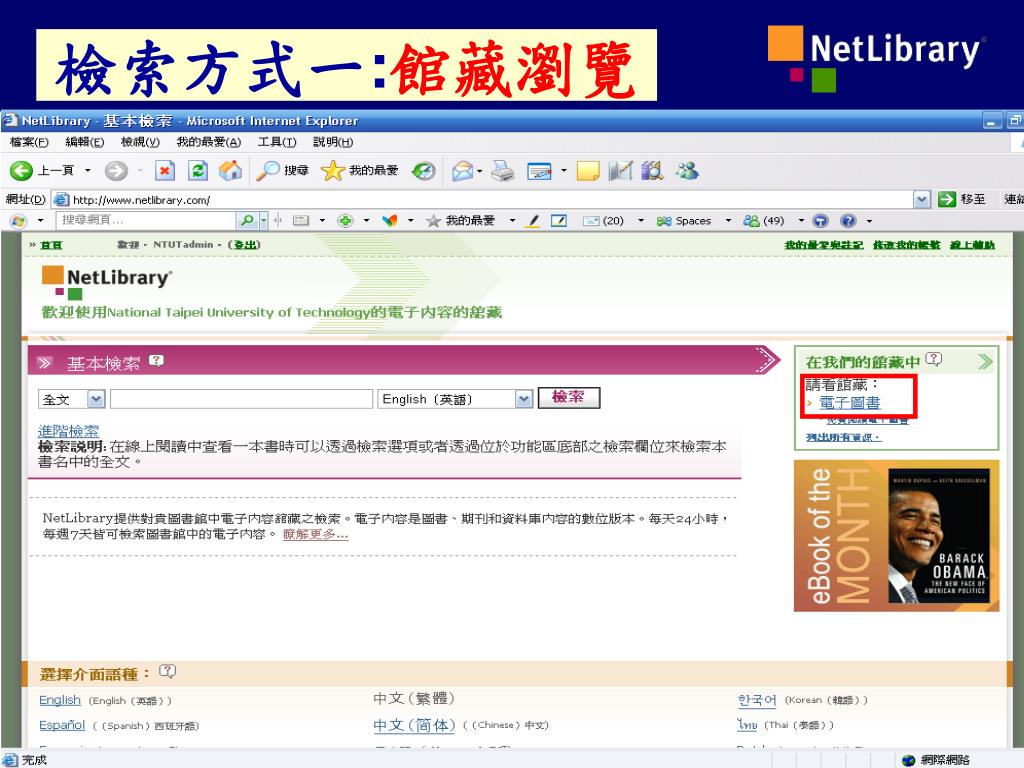
Task: Open the 我的最愛(A) menu
Action: pos(209,142)
